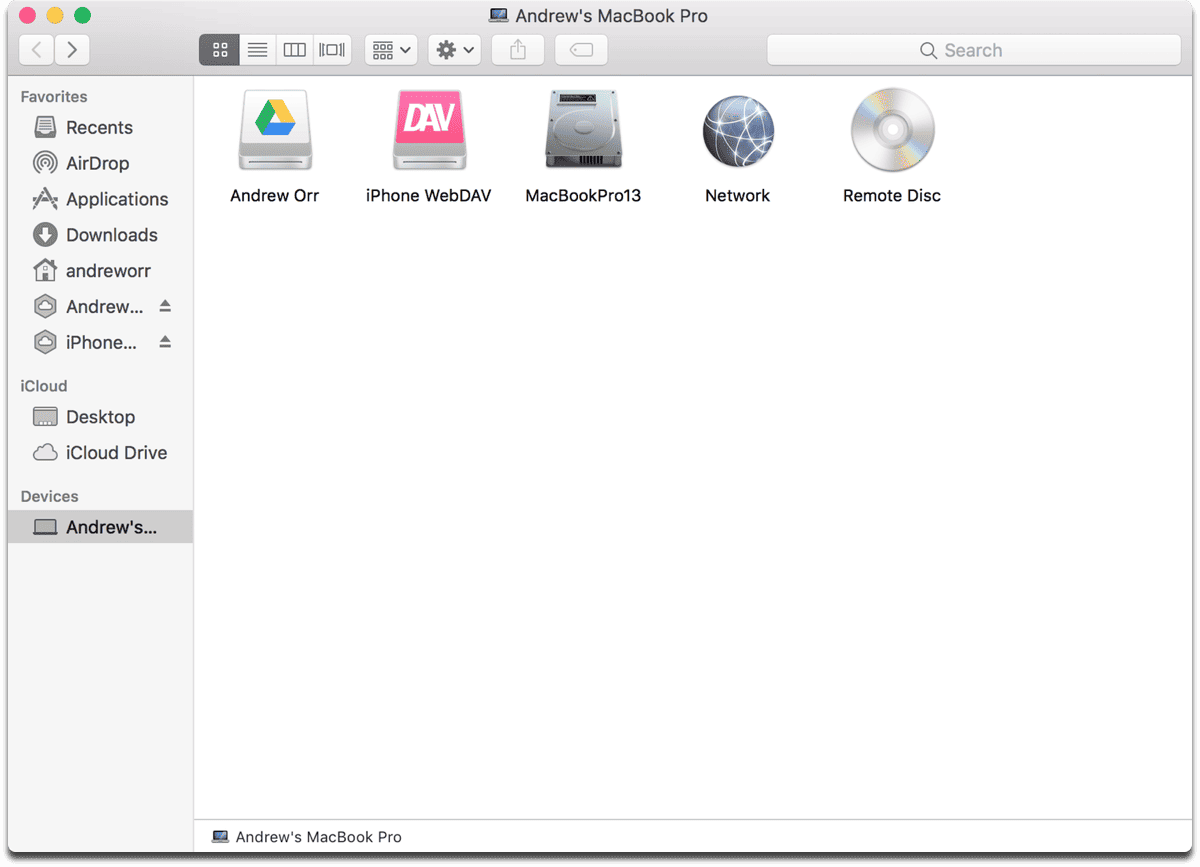Select the Andrew... volume in the sidebar

(100, 307)
